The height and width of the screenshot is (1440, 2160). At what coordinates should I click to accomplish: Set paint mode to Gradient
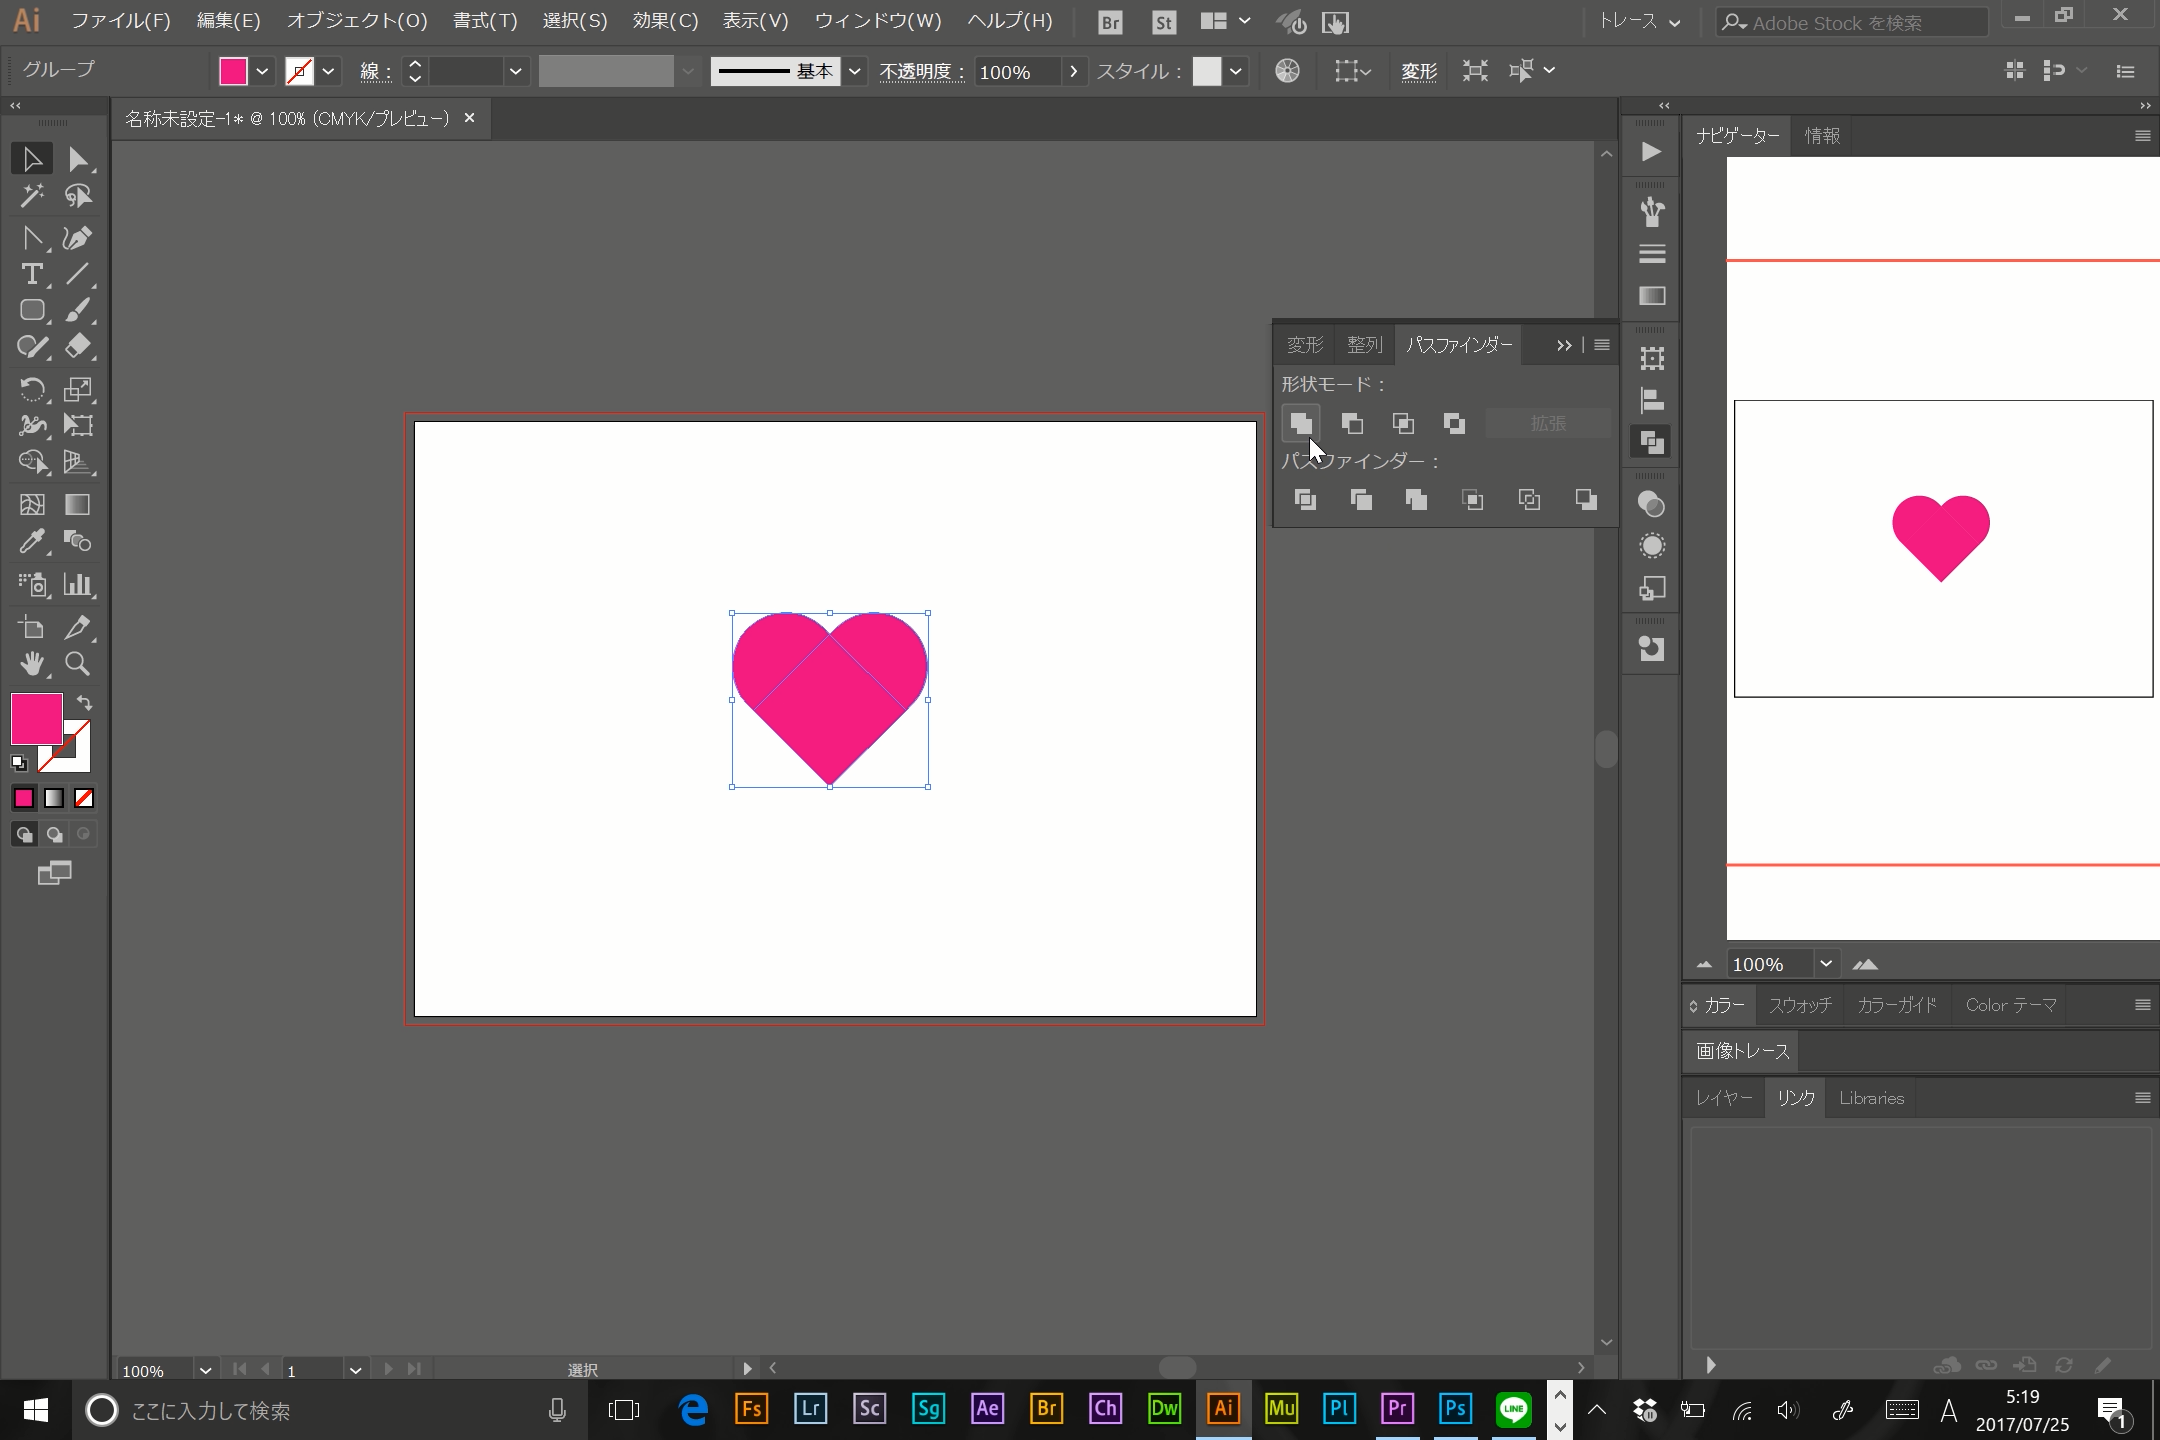point(54,798)
